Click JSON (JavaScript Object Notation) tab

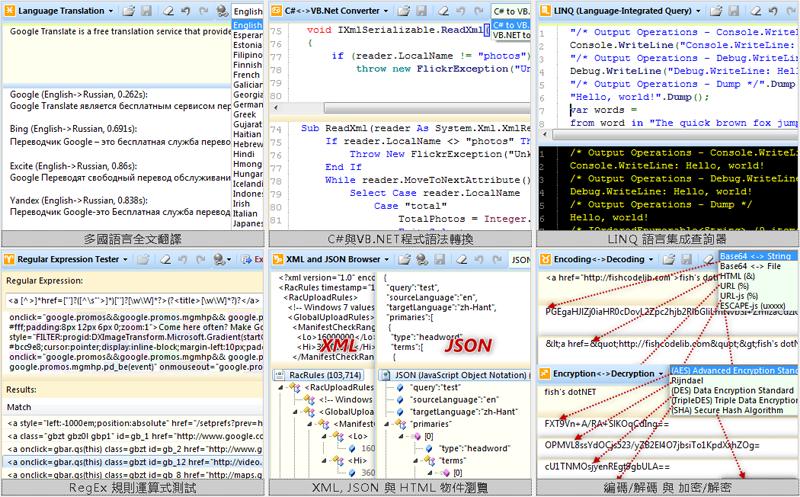[454, 375]
